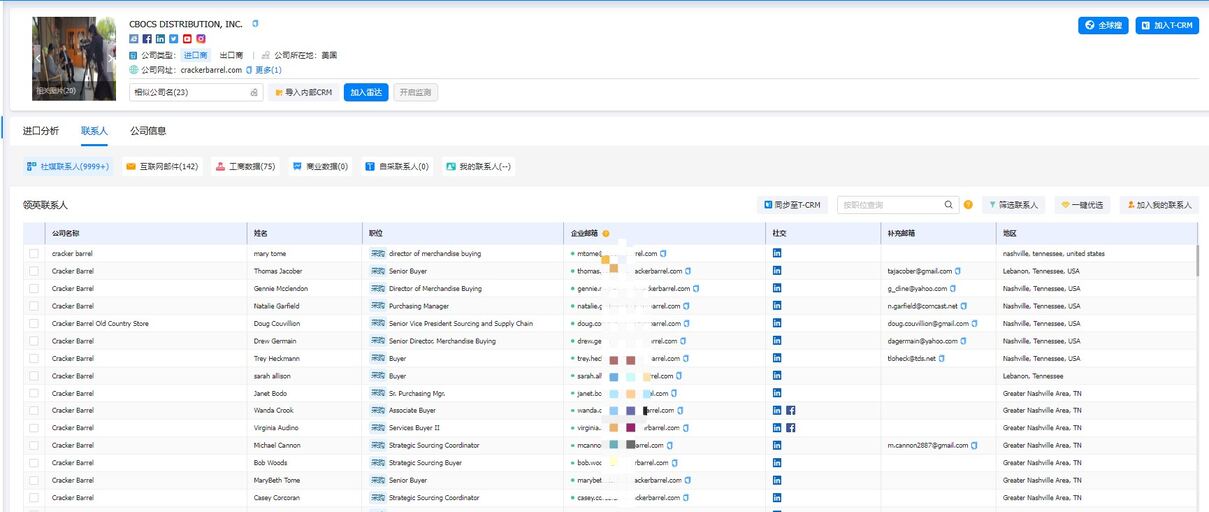
Task: Check the Natalie Garfield row checkbox
Action: click(34, 306)
